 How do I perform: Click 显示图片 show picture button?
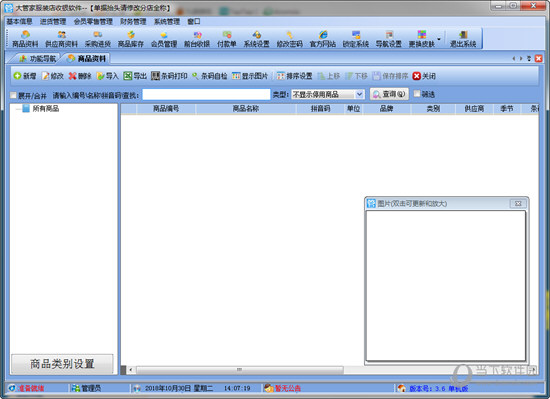point(250,76)
